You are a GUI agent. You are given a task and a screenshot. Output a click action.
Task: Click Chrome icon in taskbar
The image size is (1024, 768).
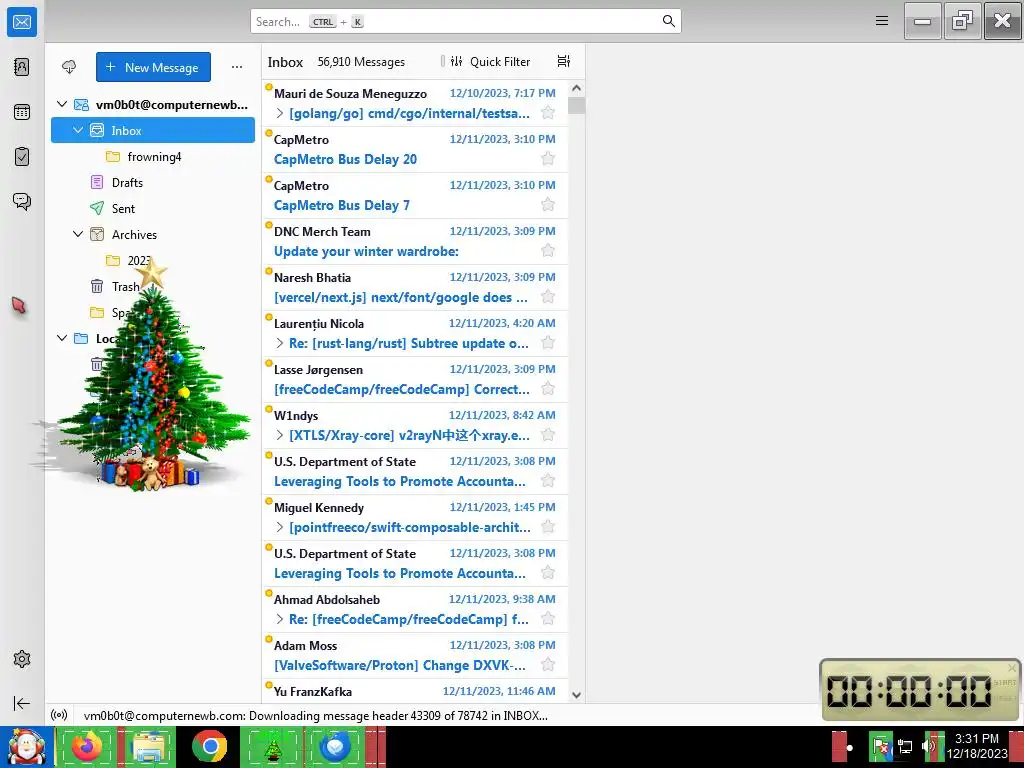coord(210,746)
